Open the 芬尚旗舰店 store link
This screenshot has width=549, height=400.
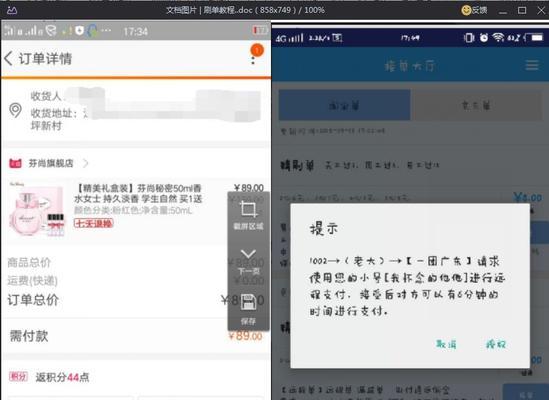tap(51, 163)
